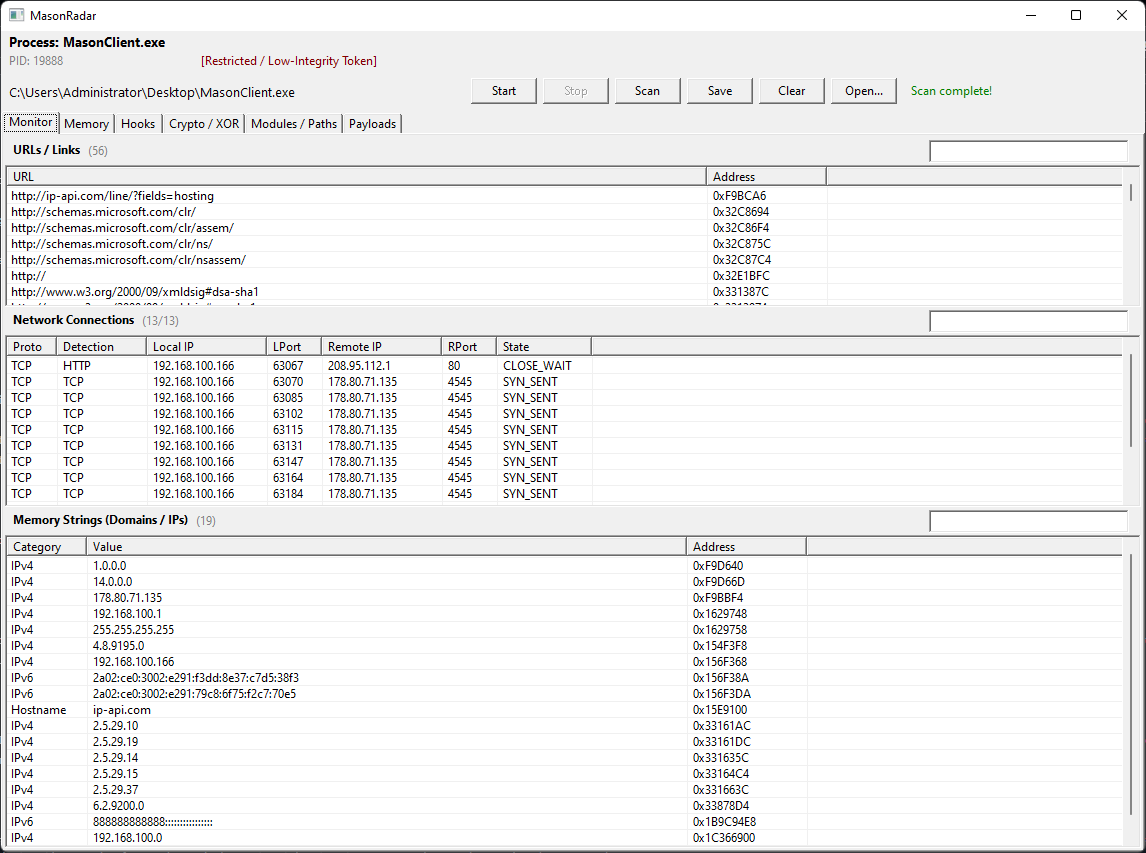Viewport: 1146px width, 853px height.
Task: Select the ip-api.com URL row
Action: [113, 196]
